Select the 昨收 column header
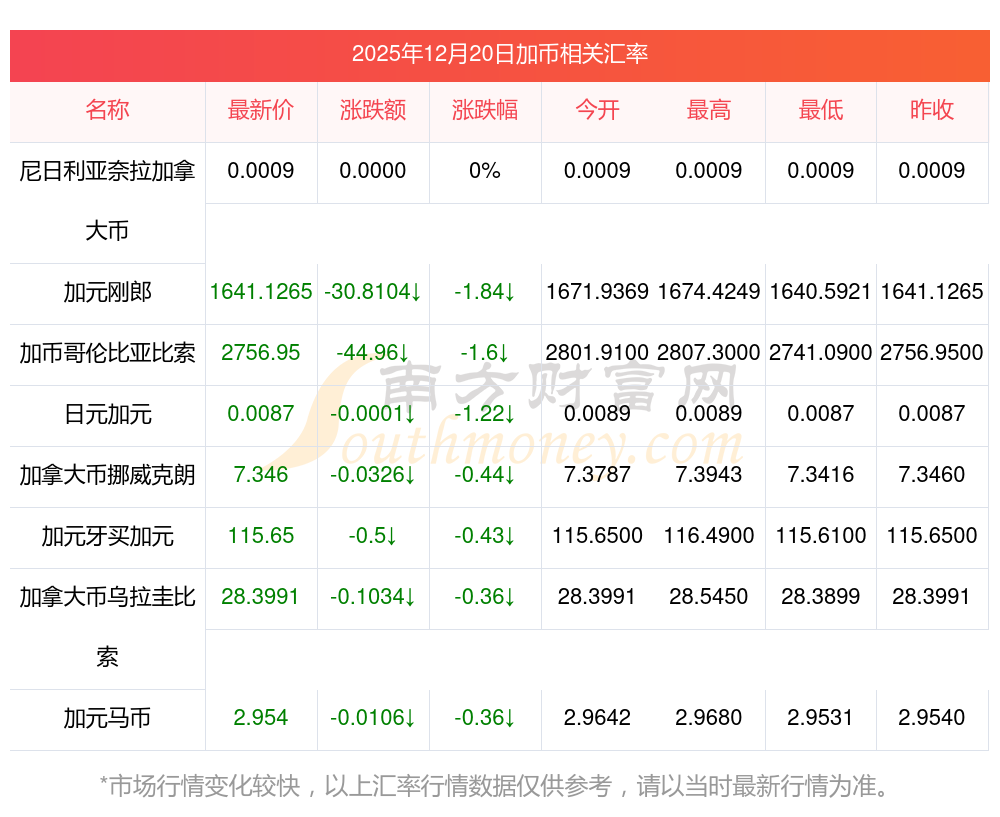This screenshot has width=1000, height=817. click(x=932, y=110)
